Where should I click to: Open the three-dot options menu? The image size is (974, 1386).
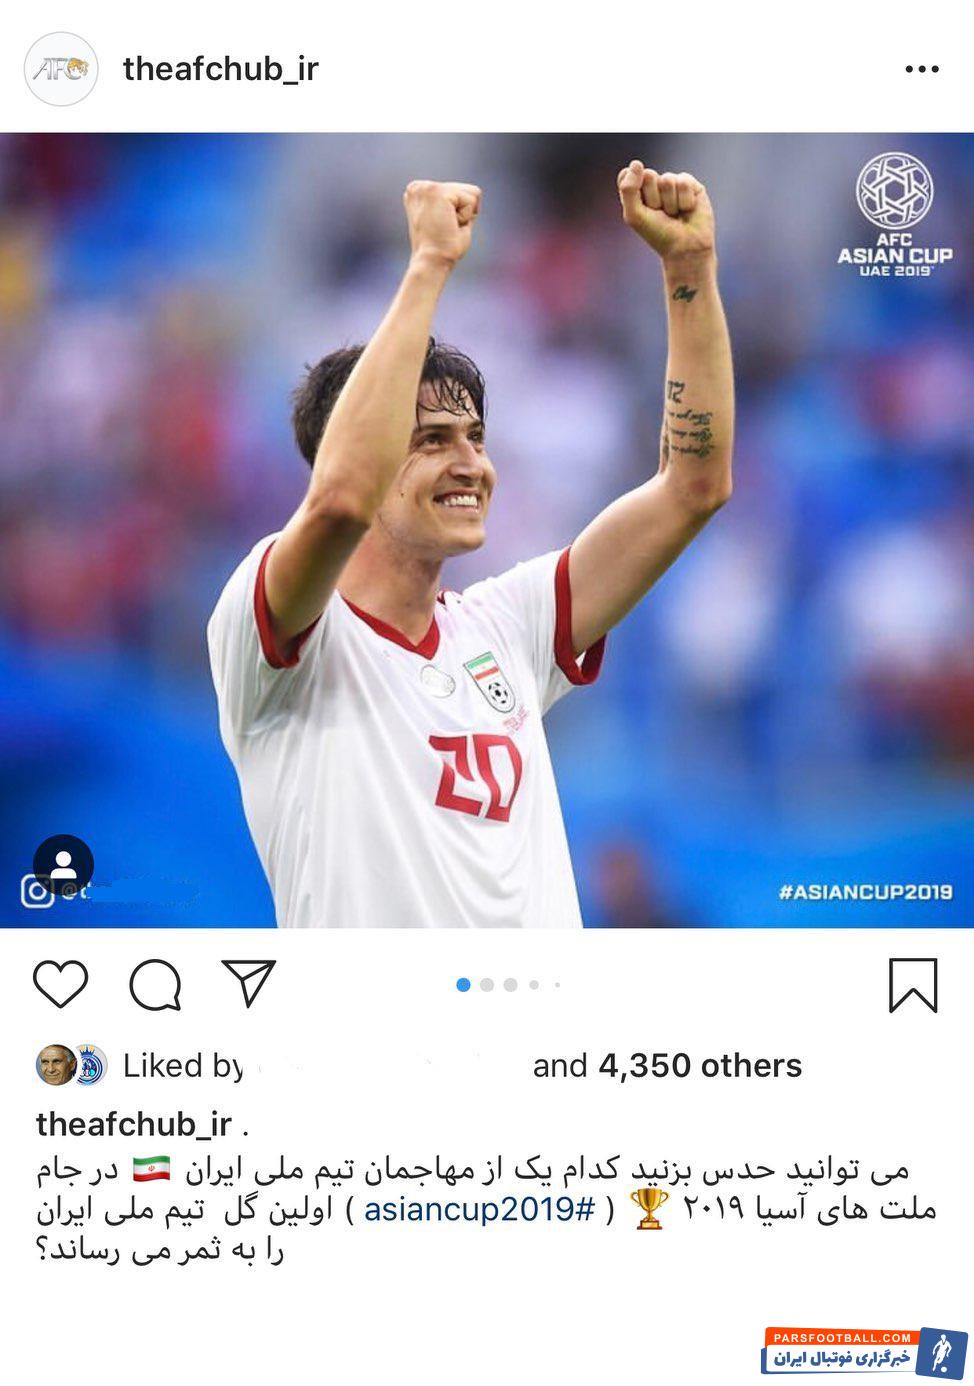pyautogui.click(x=922, y=69)
